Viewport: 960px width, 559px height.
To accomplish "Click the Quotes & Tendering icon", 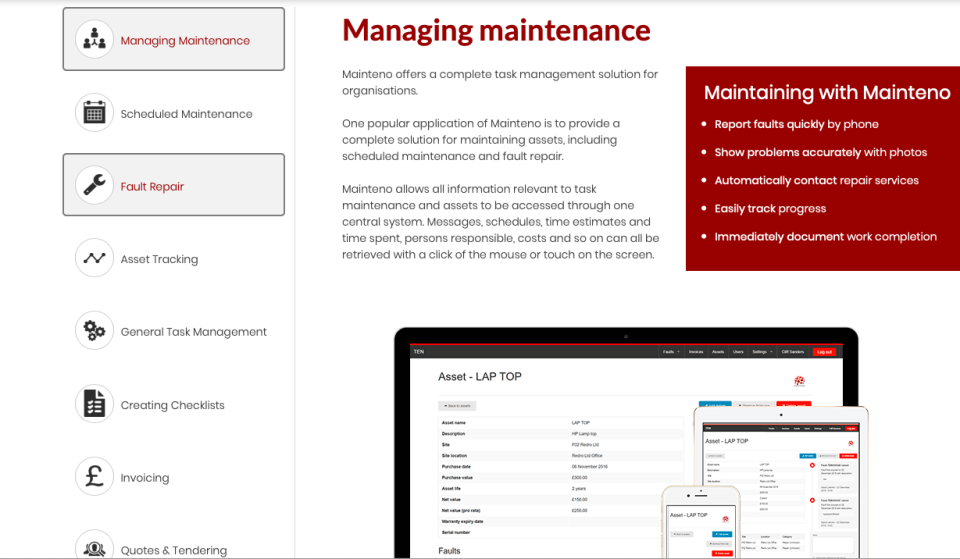I will click(94, 546).
